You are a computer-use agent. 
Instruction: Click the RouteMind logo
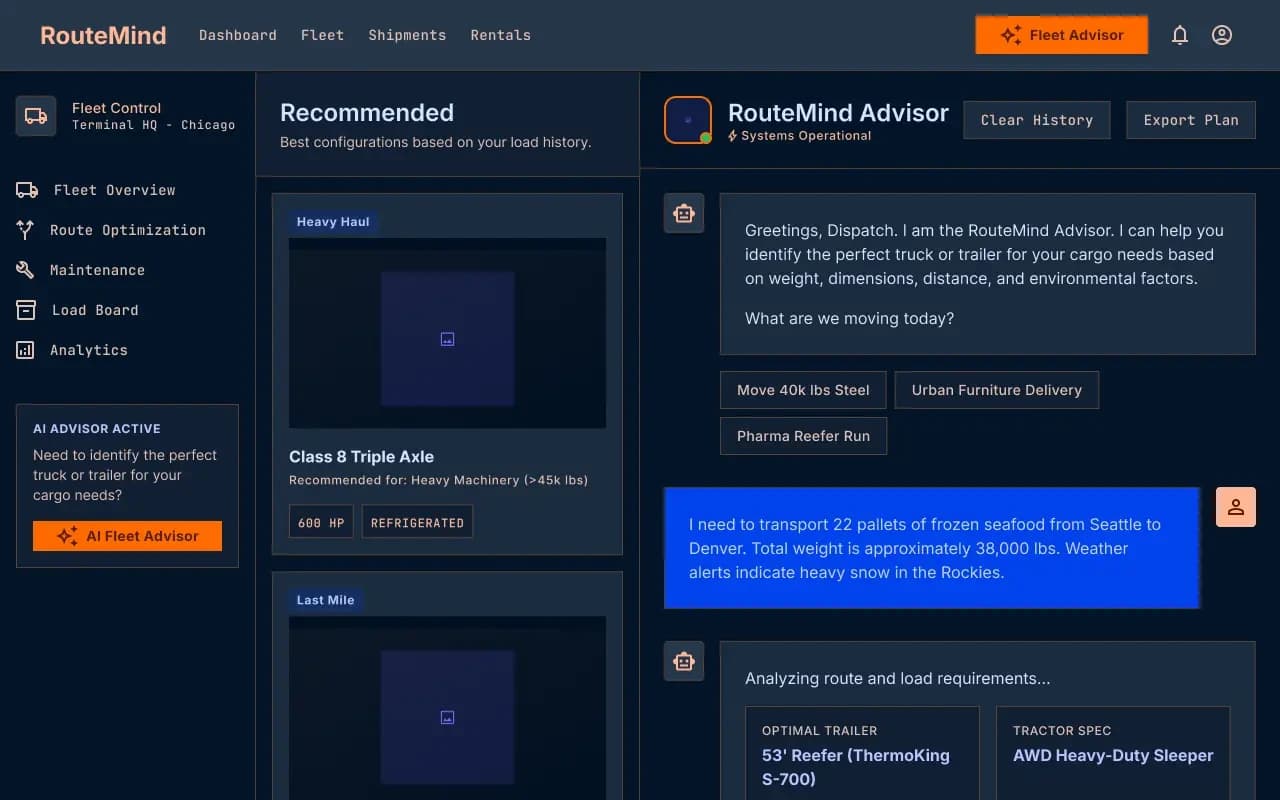[x=103, y=35]
